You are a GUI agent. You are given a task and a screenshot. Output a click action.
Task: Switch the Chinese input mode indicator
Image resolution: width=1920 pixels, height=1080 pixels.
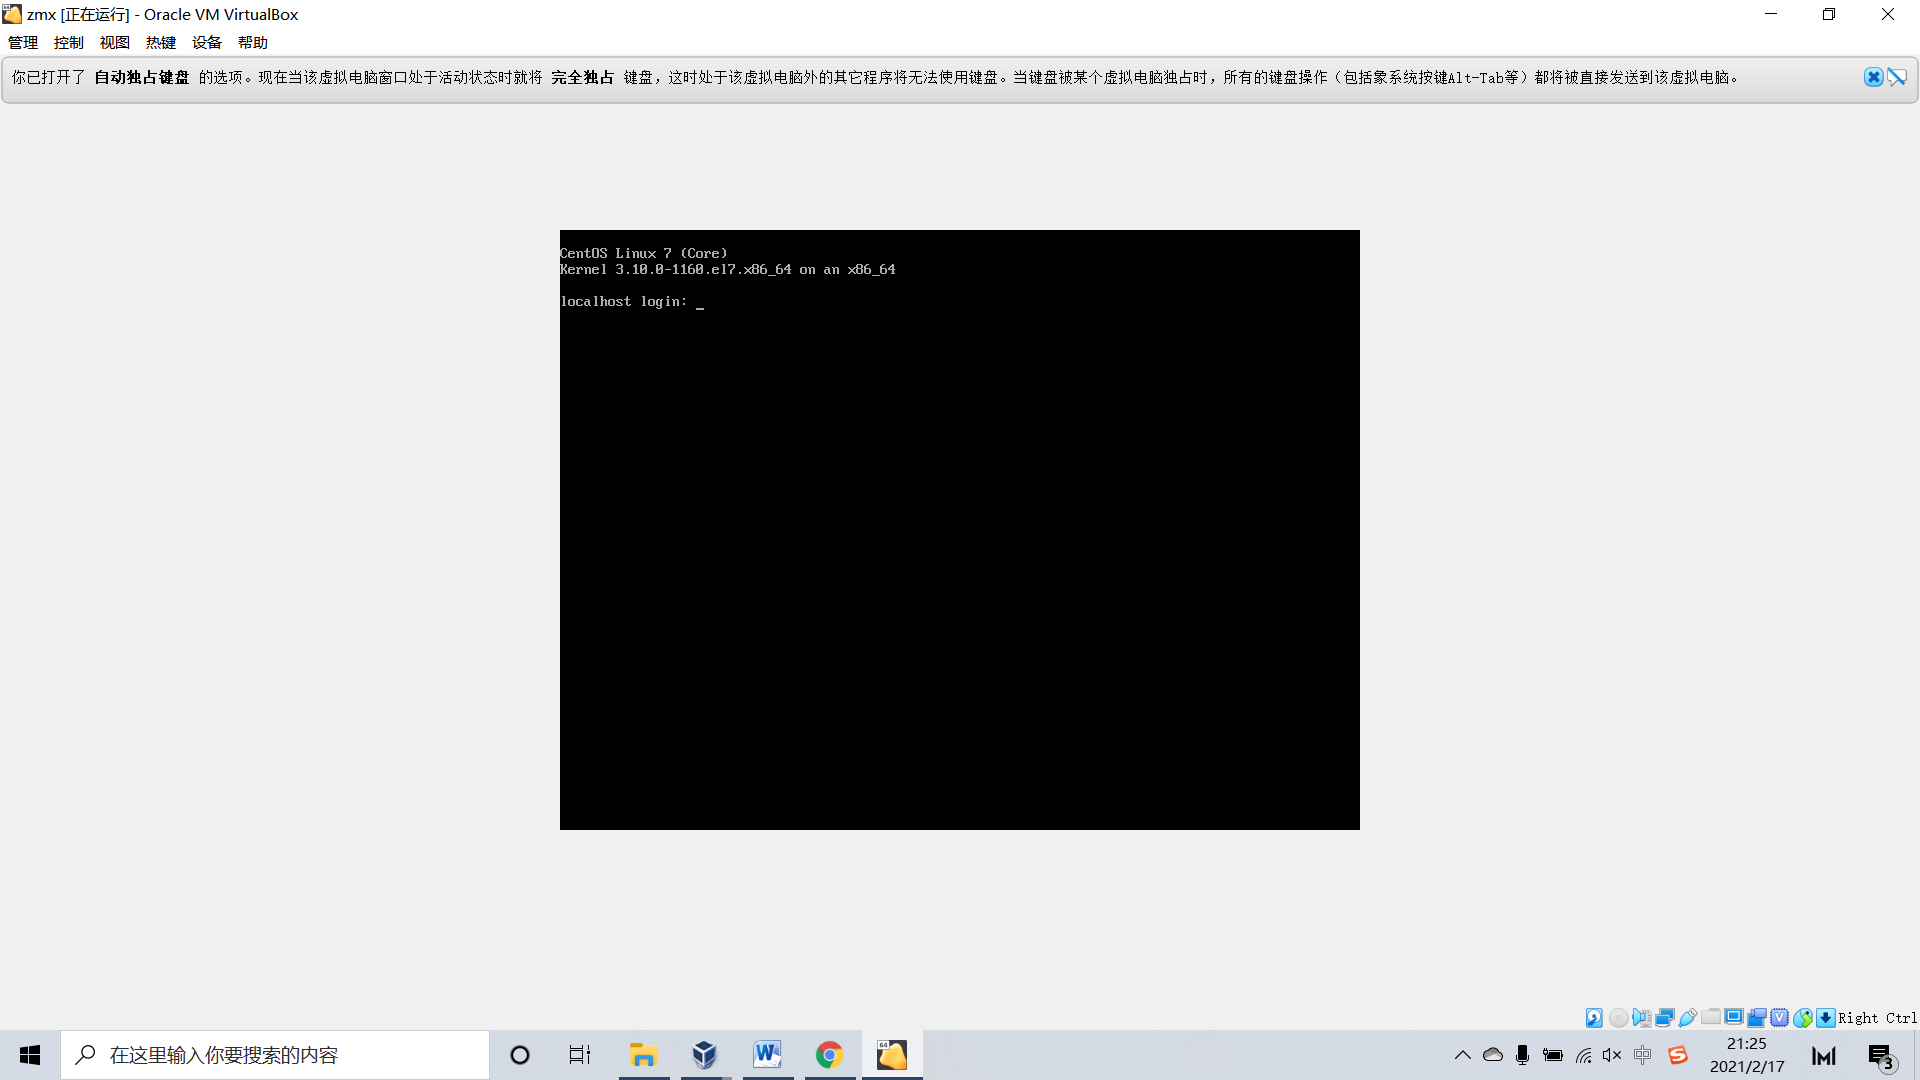(1642, 1055)
